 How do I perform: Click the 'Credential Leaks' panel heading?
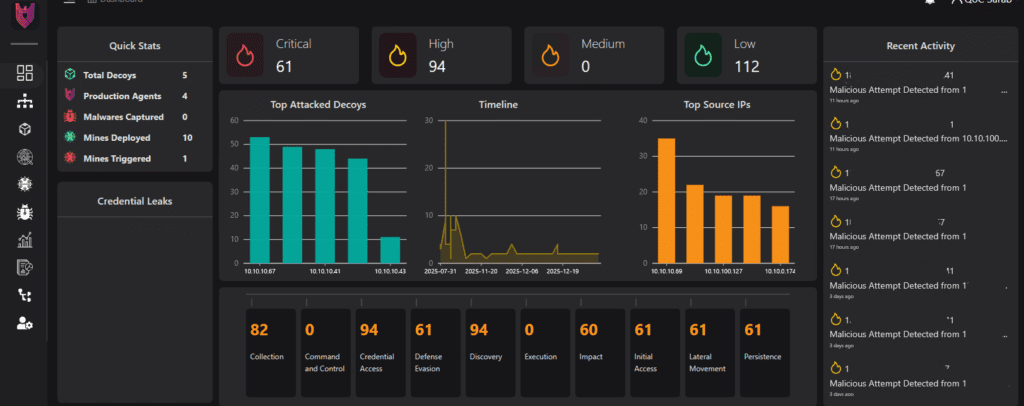(x=135, y=201)
